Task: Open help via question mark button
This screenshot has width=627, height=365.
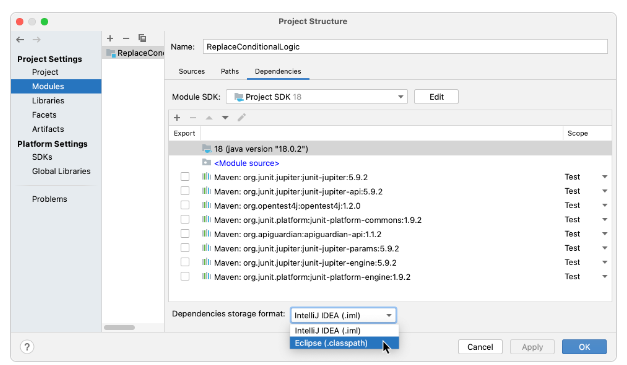Action: [x=27, y=347]
